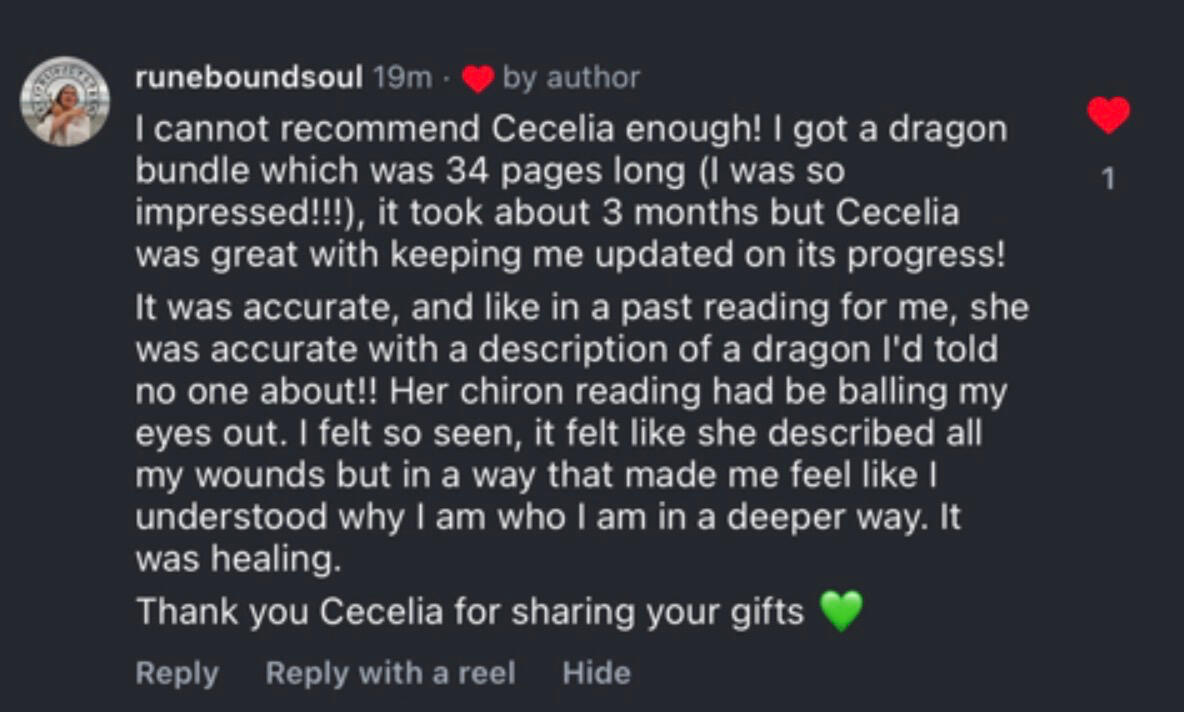Open the runeboundsoul username link

point(248,78)
